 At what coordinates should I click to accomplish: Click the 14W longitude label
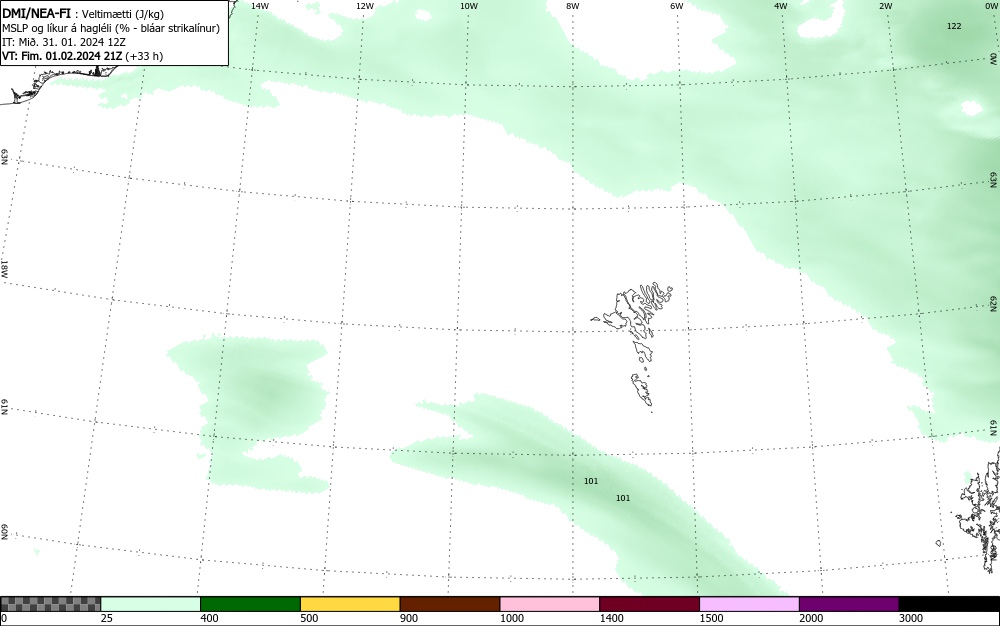pos(260,6)
